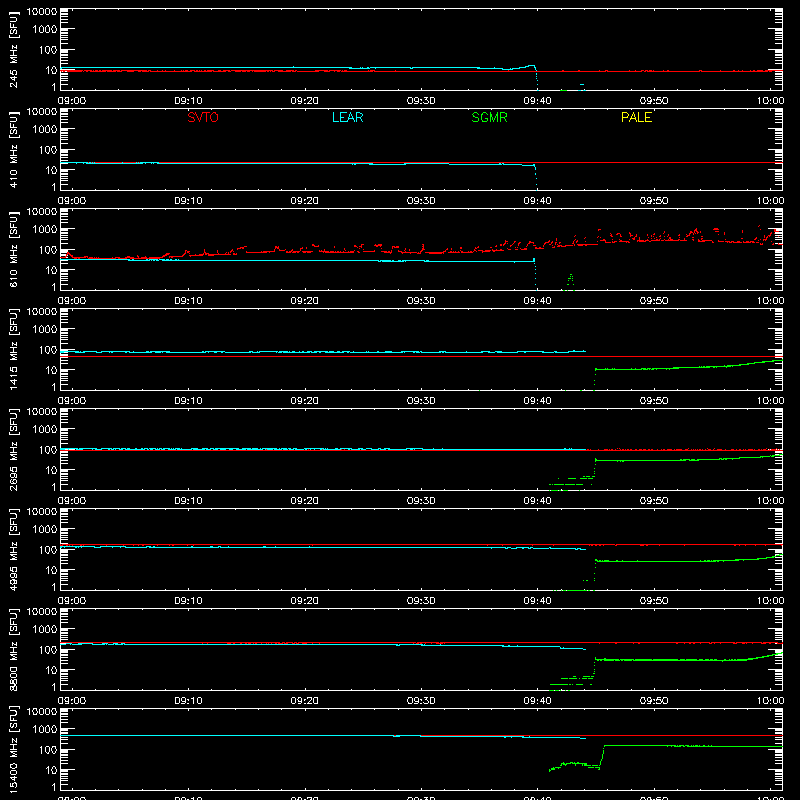Click the 1000 tick label of 2695 MHz plot
Viewport: 800px width, 800px height.
45,430
